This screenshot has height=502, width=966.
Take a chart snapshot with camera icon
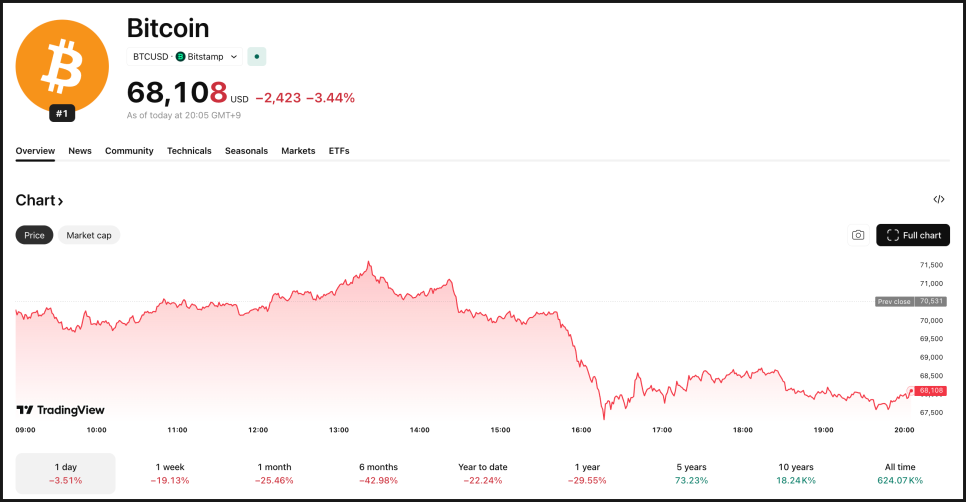point(857,235)
